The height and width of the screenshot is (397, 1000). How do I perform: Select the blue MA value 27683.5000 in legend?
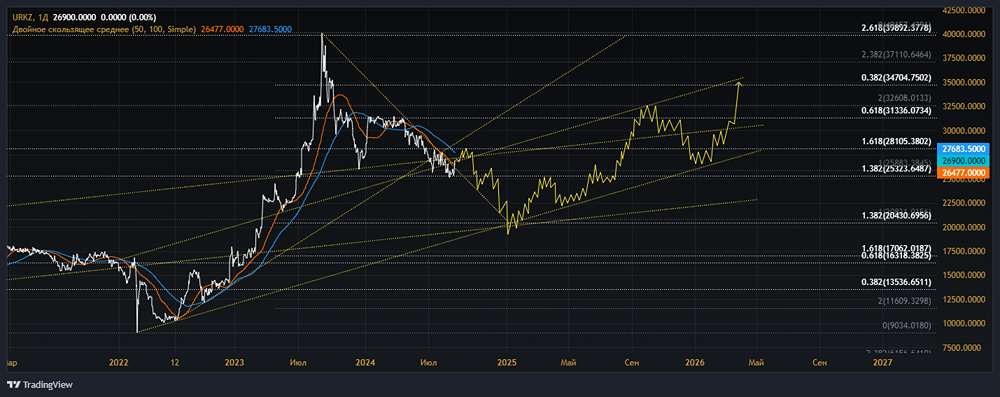point(270,28)
